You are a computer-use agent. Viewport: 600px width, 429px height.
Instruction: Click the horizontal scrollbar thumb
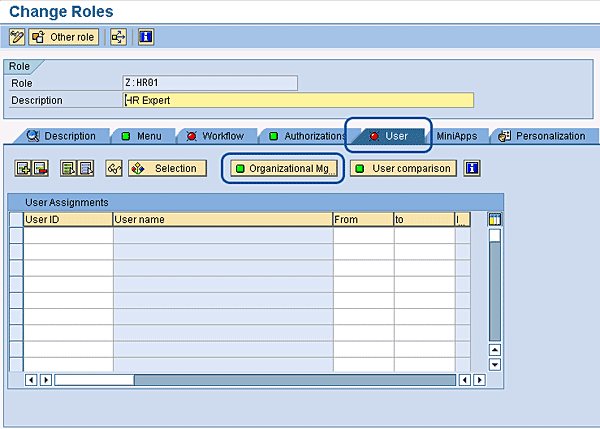point(94,380)
